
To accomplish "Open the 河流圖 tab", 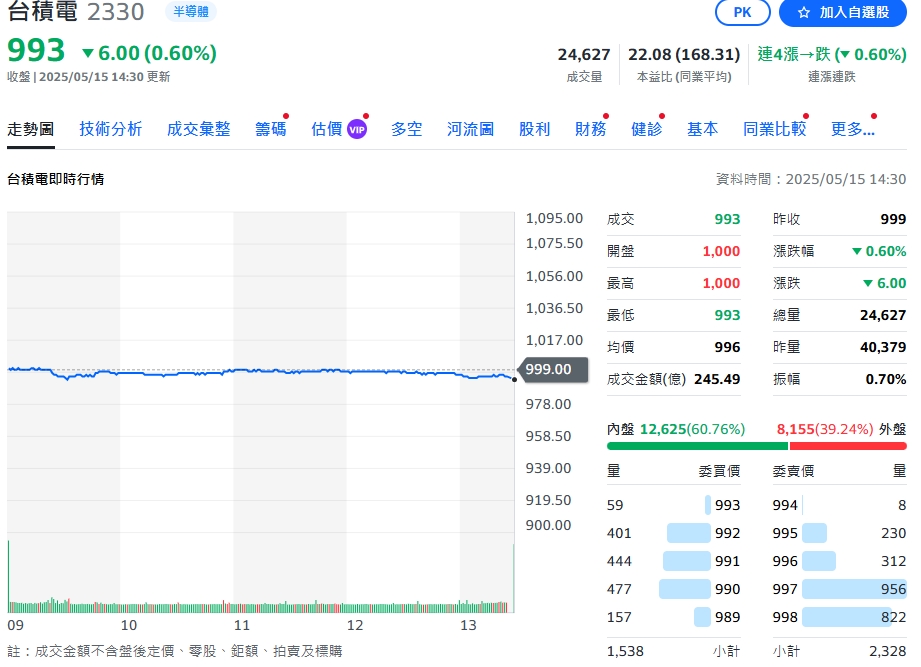I will 470,129.
